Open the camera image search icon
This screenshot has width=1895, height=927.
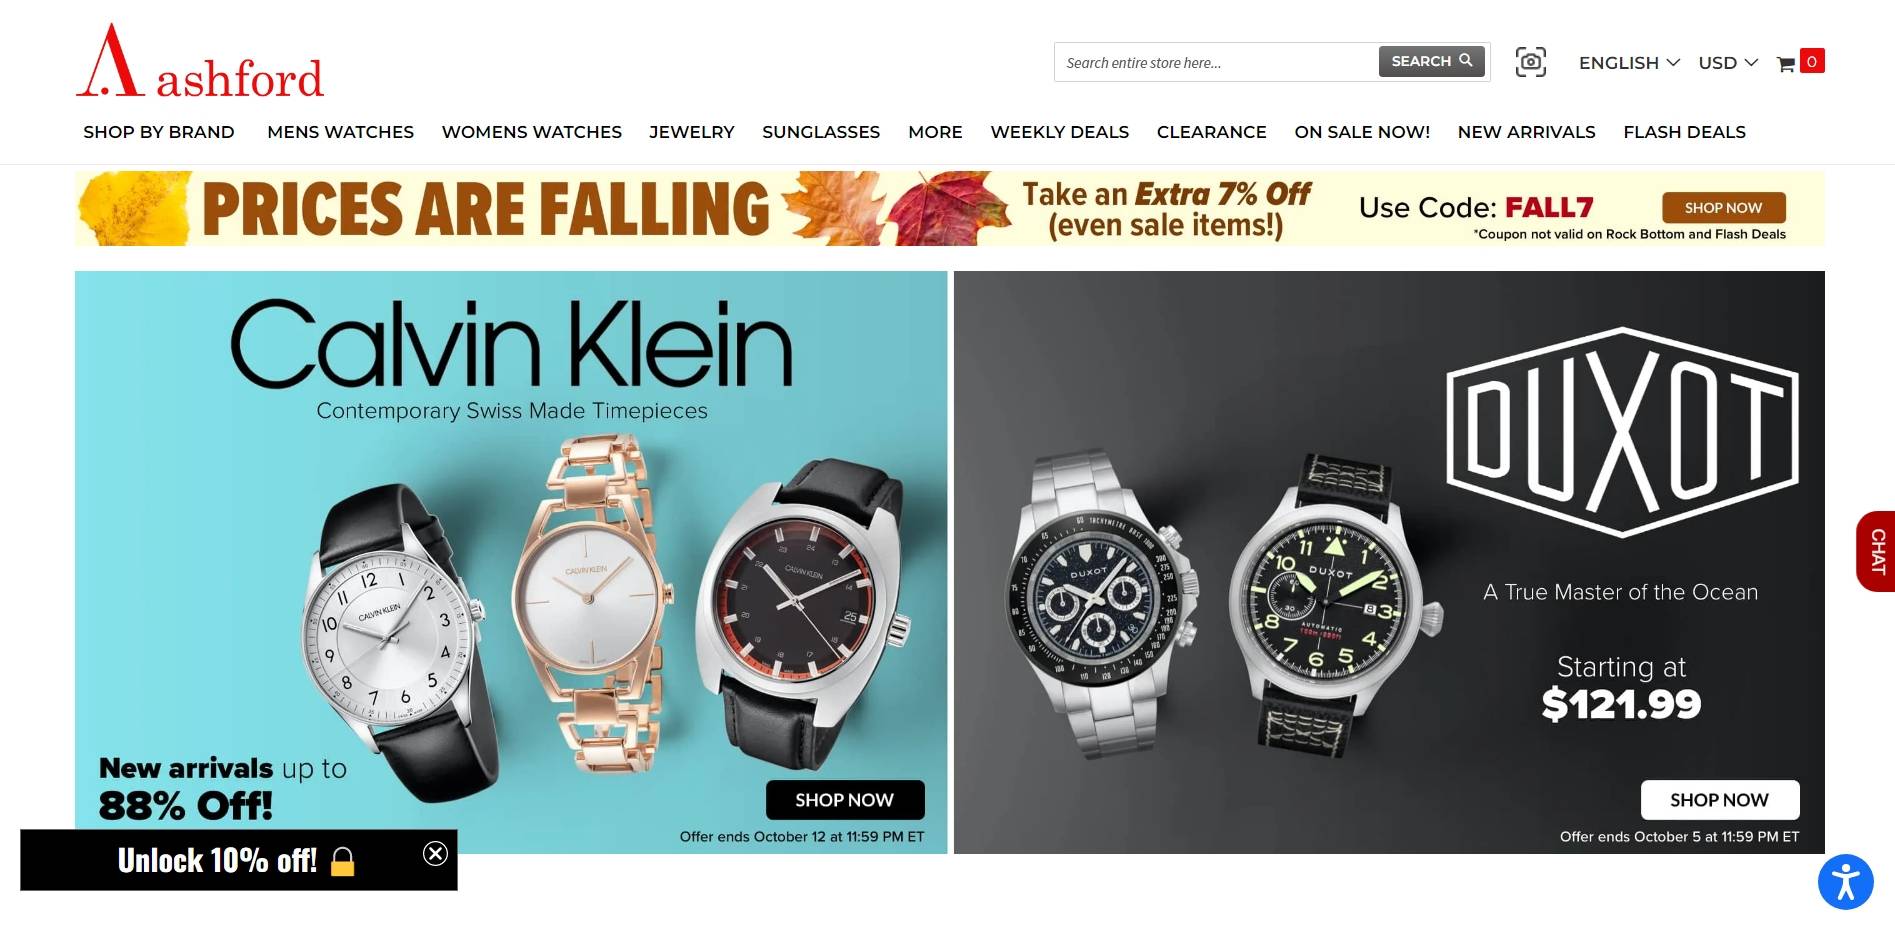(1530, 62)
